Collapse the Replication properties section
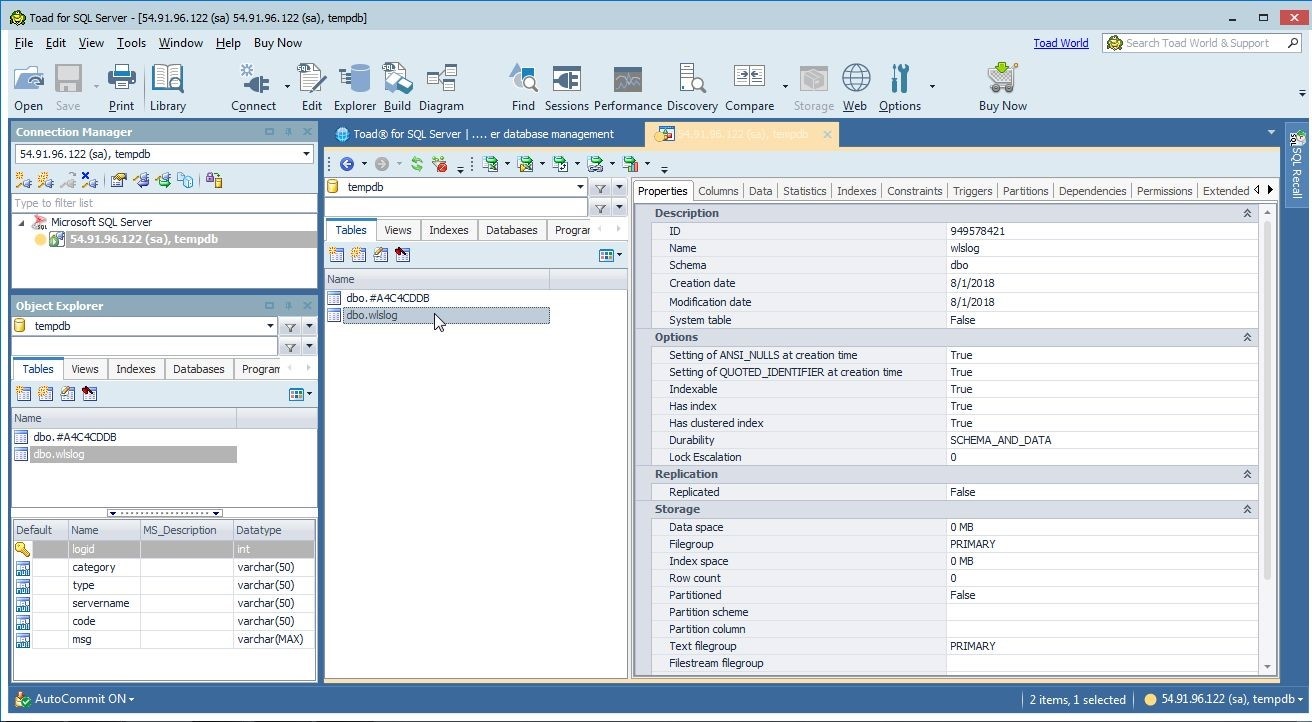This screenshot has height=722, width=1312. point(1247,474)
